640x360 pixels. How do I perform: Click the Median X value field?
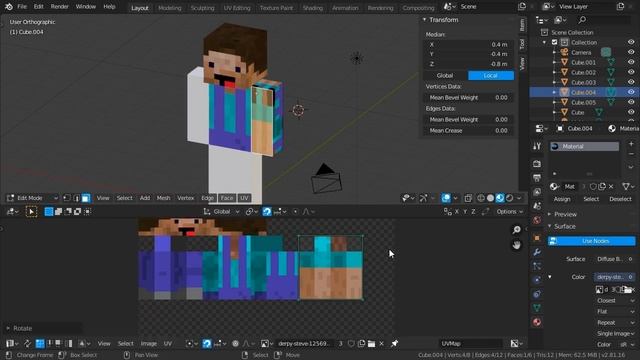(x=469, y=44)
